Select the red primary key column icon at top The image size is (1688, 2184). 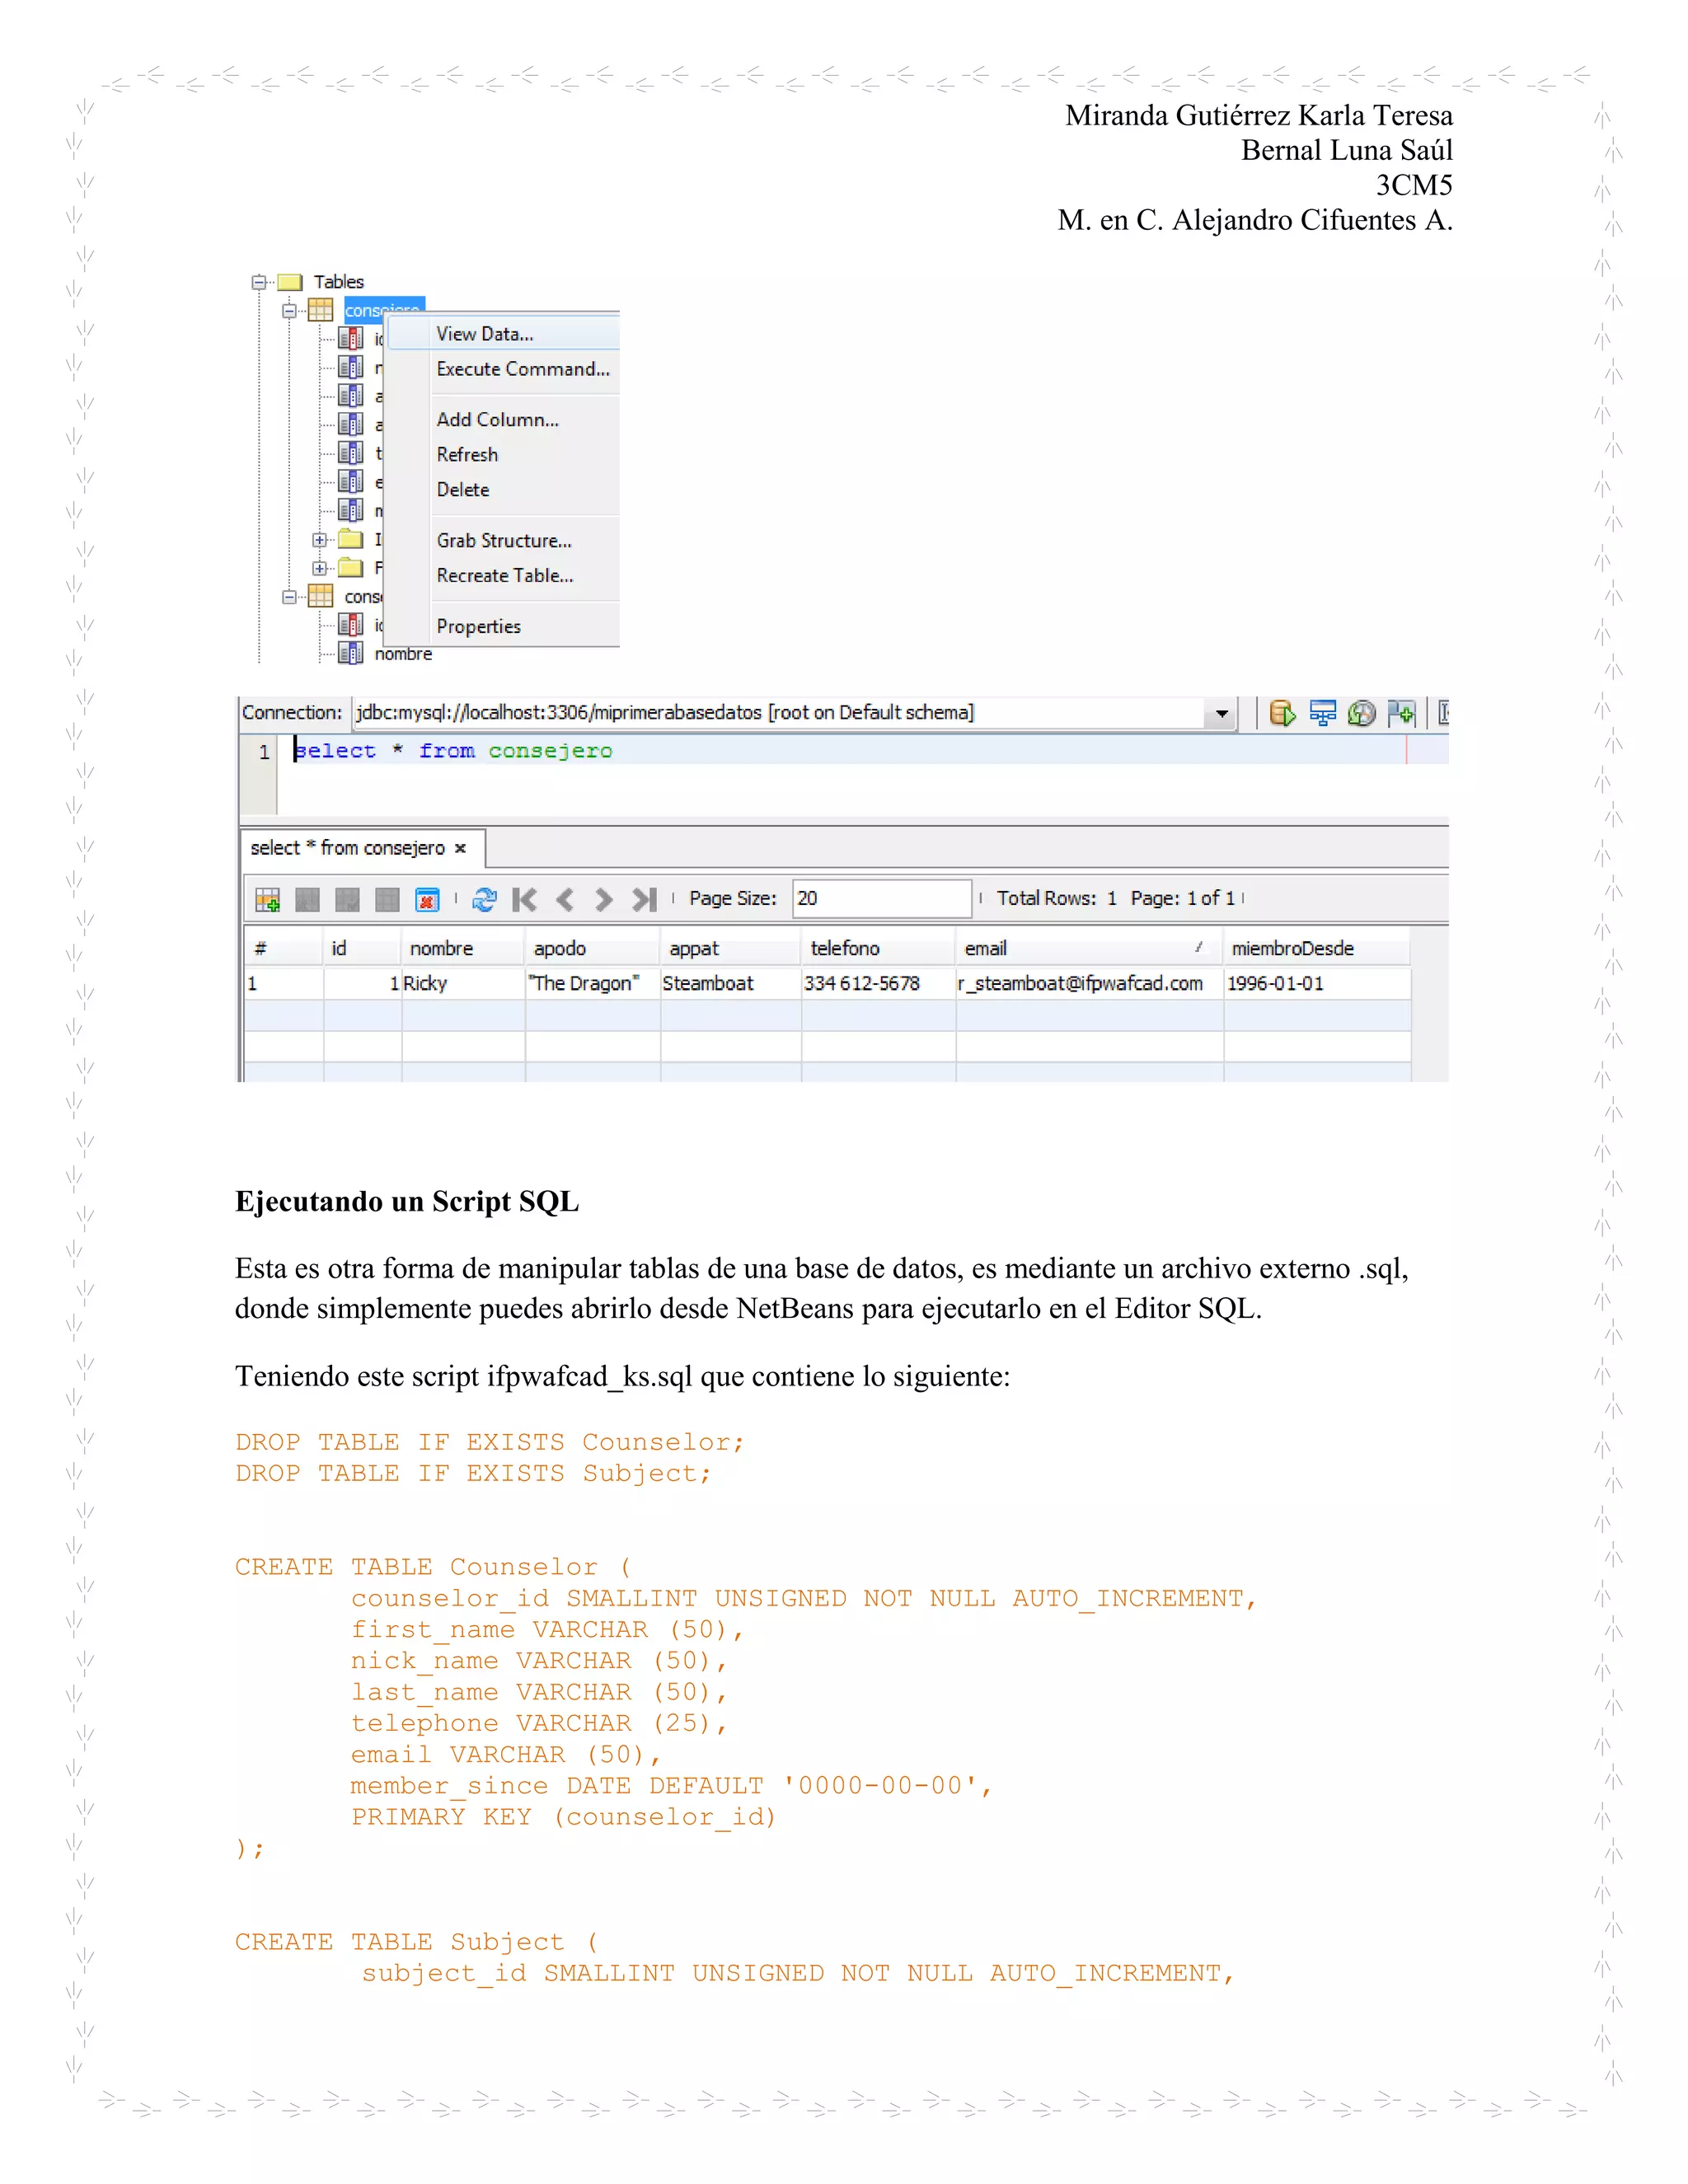(350, 339)
